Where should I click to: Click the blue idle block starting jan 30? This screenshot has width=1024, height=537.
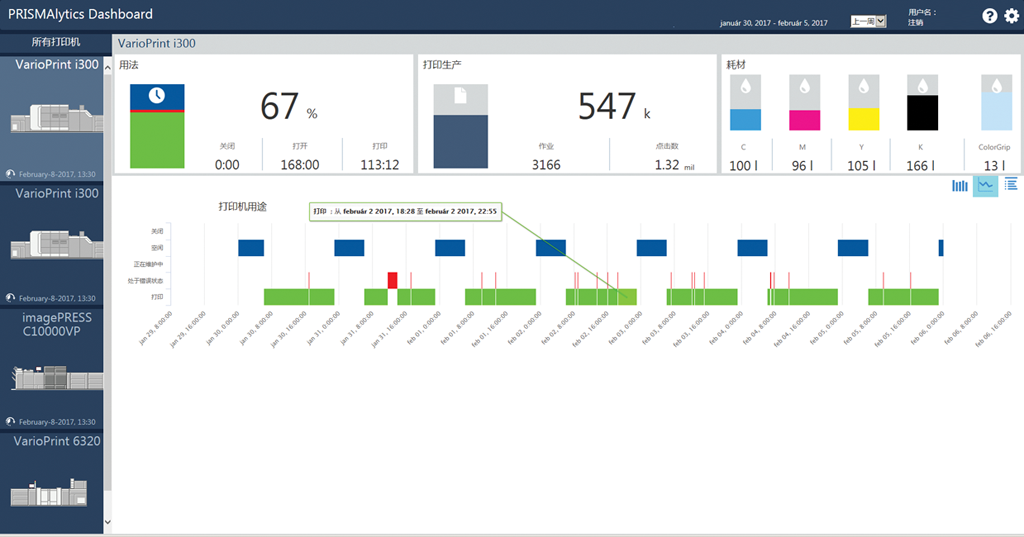pyautogui.click(x=251, y=248)
